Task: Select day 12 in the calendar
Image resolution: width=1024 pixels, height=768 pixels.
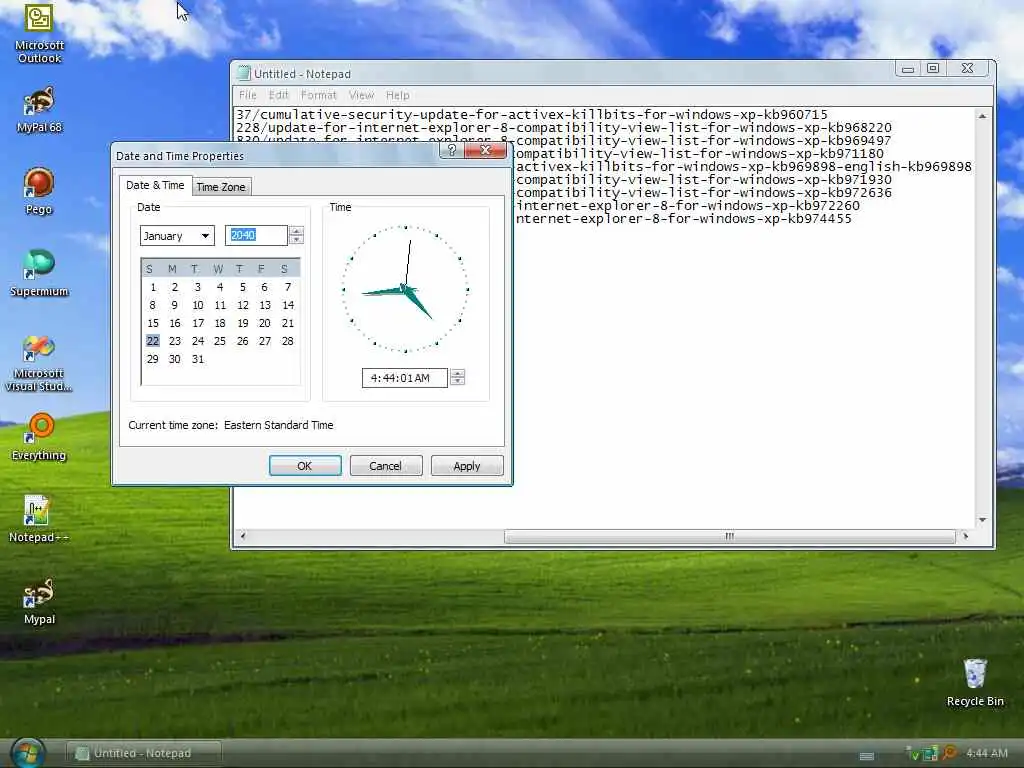Action: pyautogui.click(x=242, y=305)
